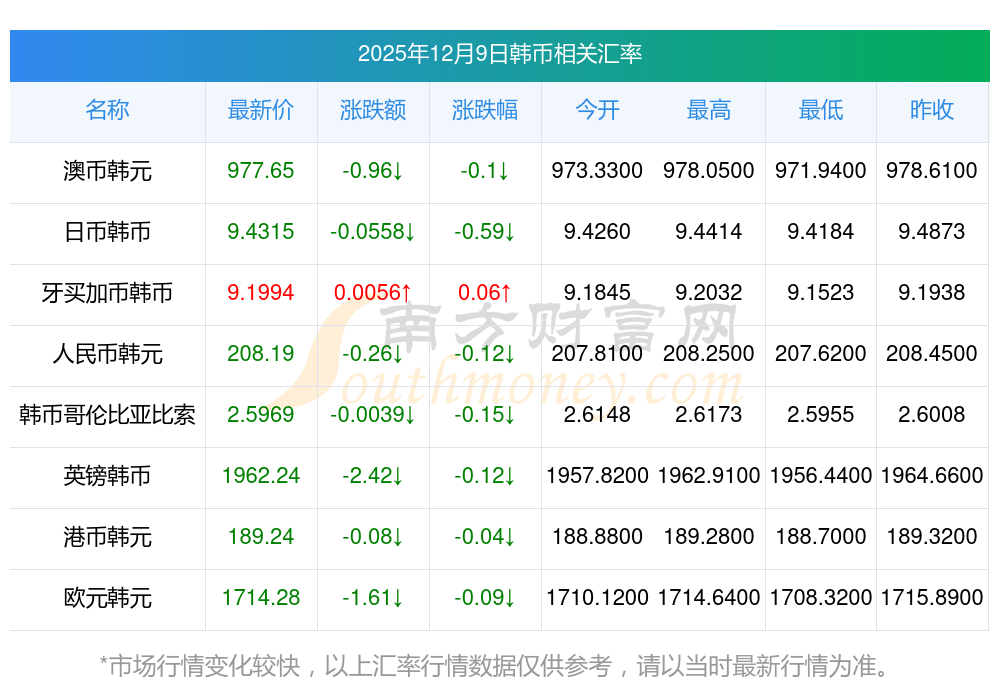Click red latest price 9.1994
1000x697 pixels.
tap(261, 293)
